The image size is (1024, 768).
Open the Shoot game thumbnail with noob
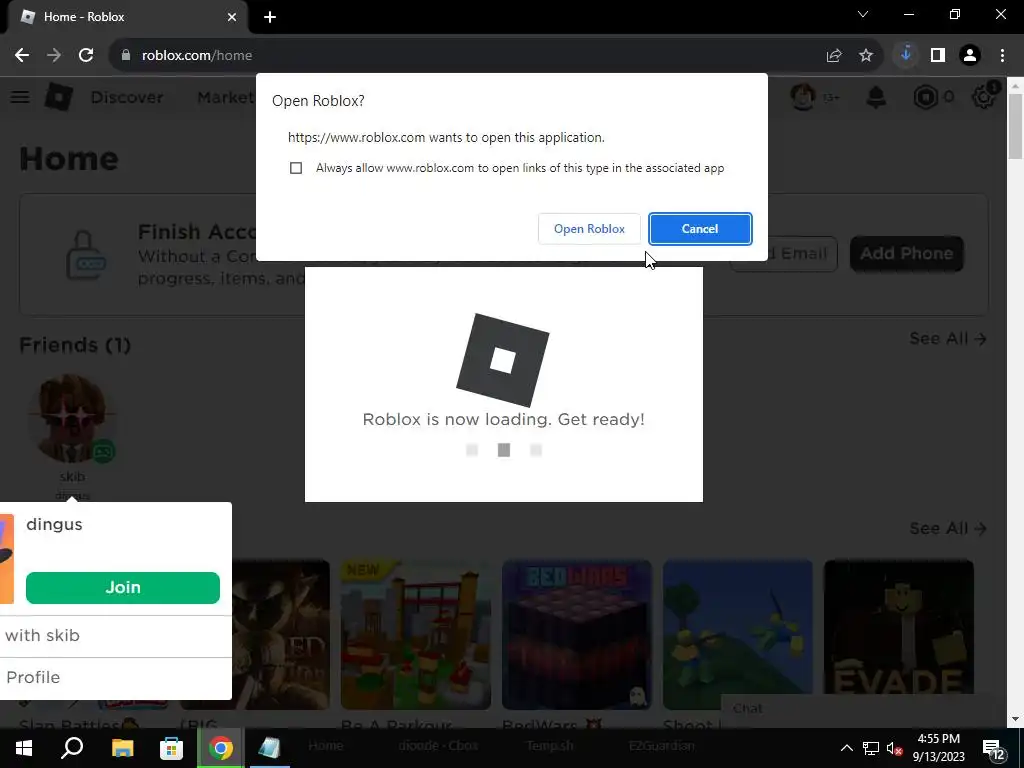(x=737, y=634)
